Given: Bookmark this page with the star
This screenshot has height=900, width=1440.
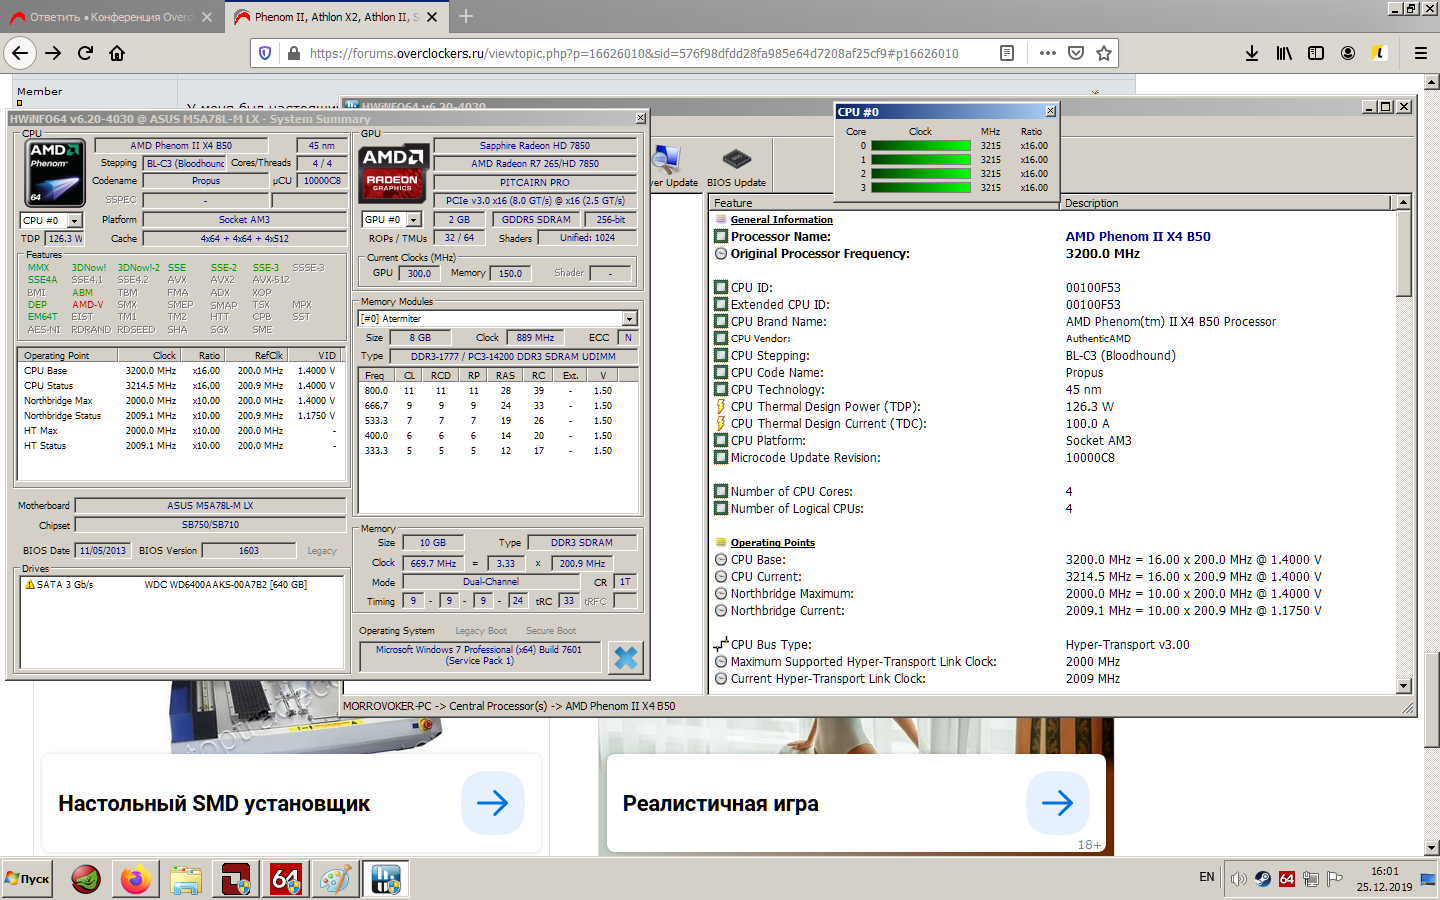Looking at the screenshot, I should [x=1104, y=53].
